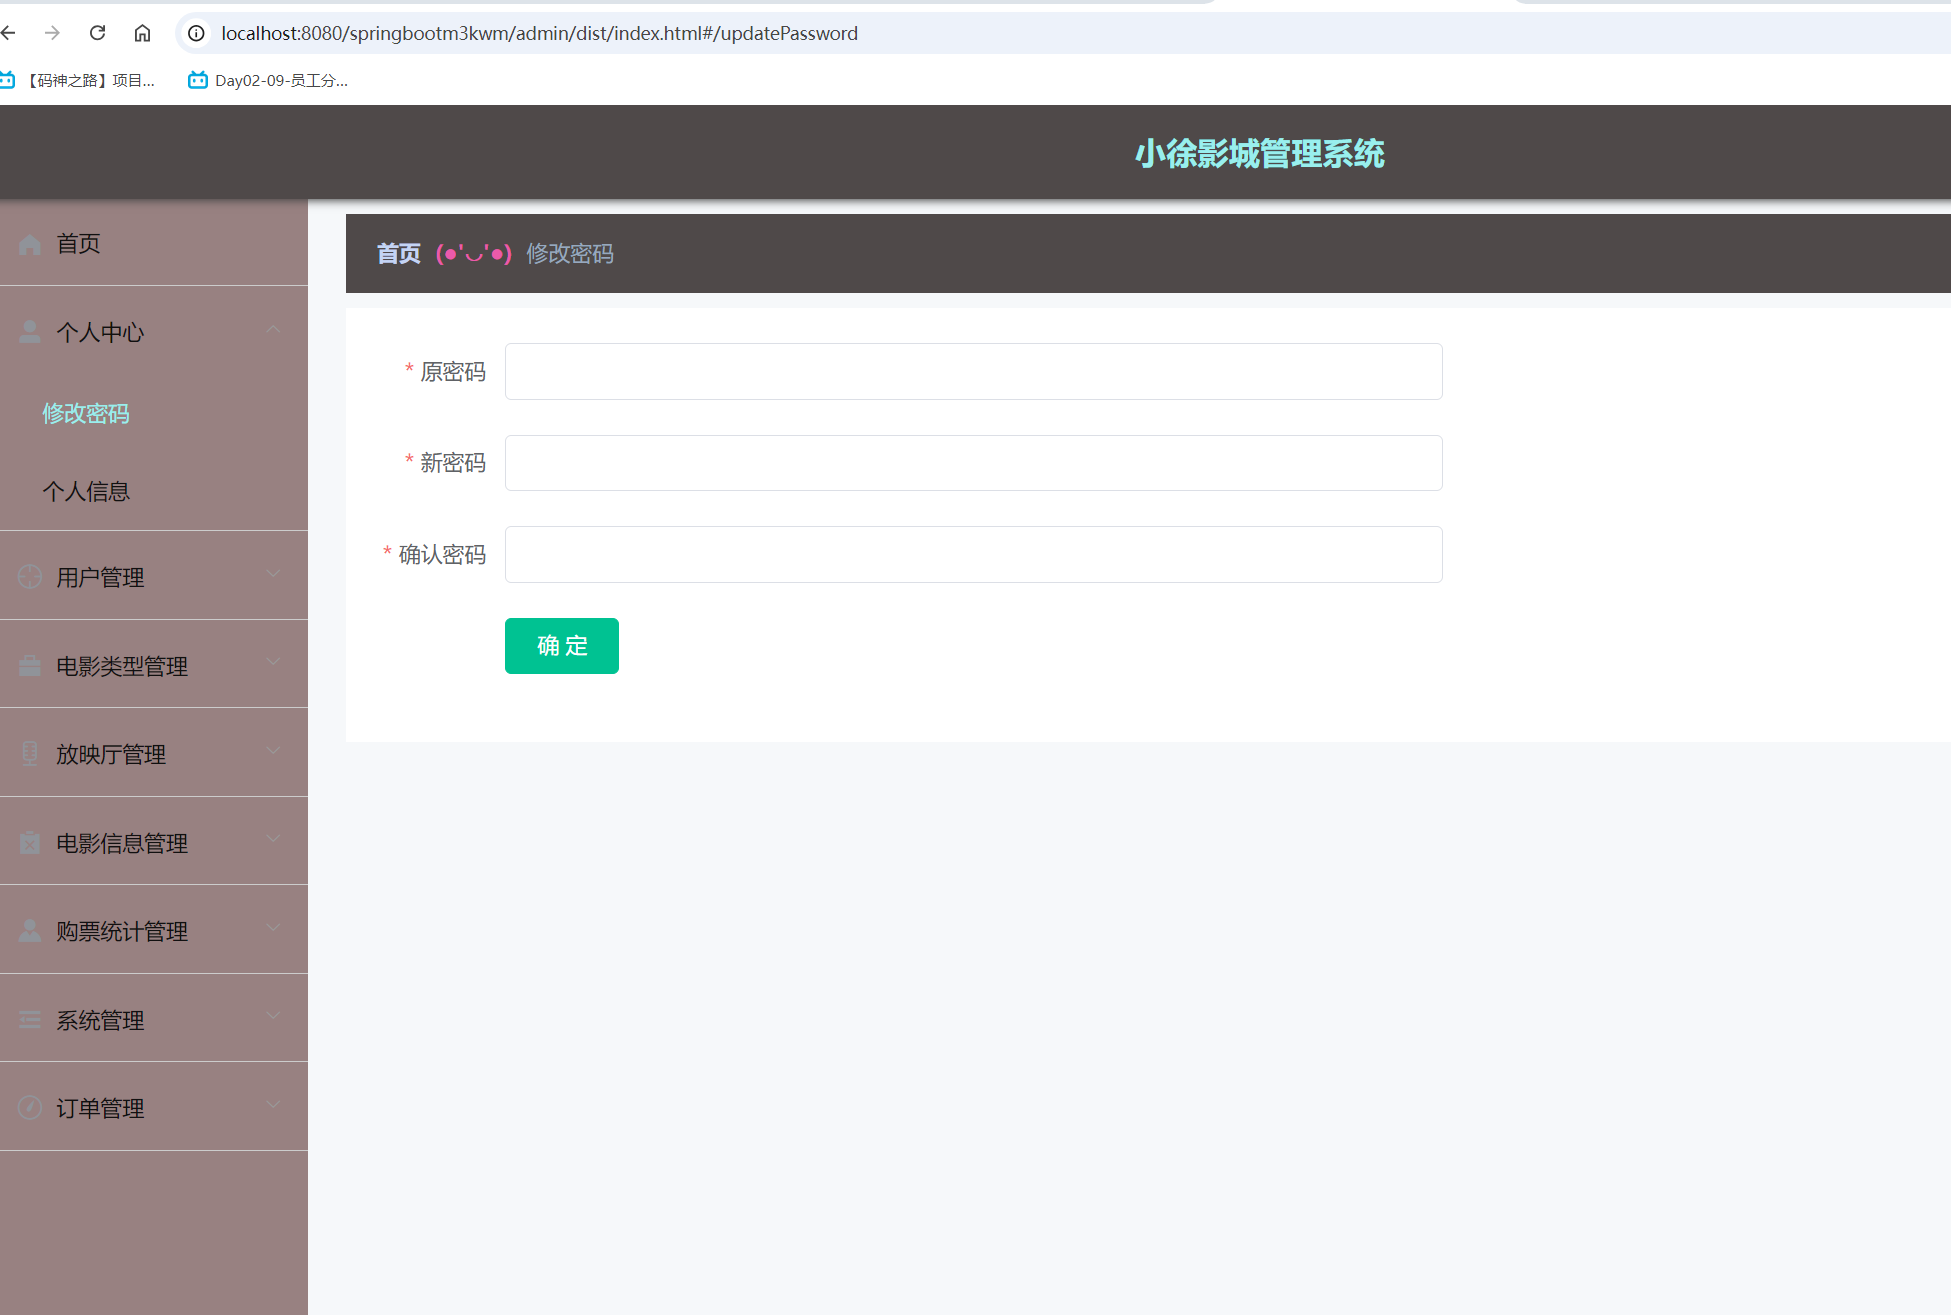Click the 用户管理 sidebar icon
The height and width of the screenshot is (1315, 1951).
tap(30, 577)
